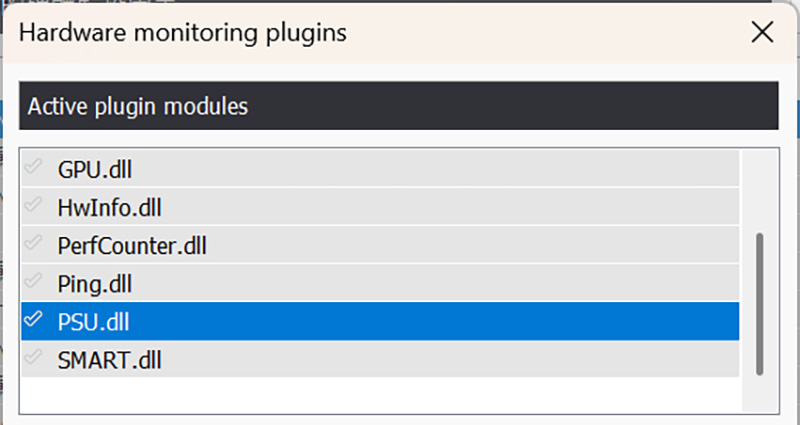This screenshot has height=425, width=800.
Task: Toggle the checkmark next to GPU.dll
Action: coord(33,166)
